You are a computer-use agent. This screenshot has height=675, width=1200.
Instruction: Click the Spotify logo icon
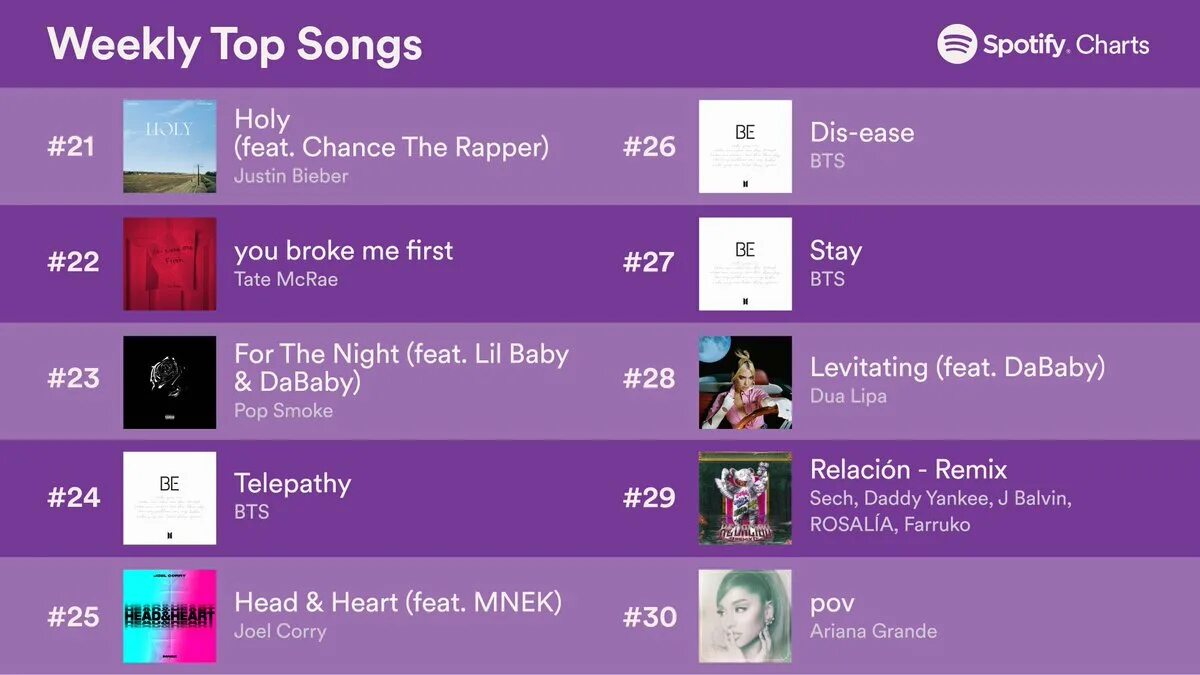[x=957, y=44]
